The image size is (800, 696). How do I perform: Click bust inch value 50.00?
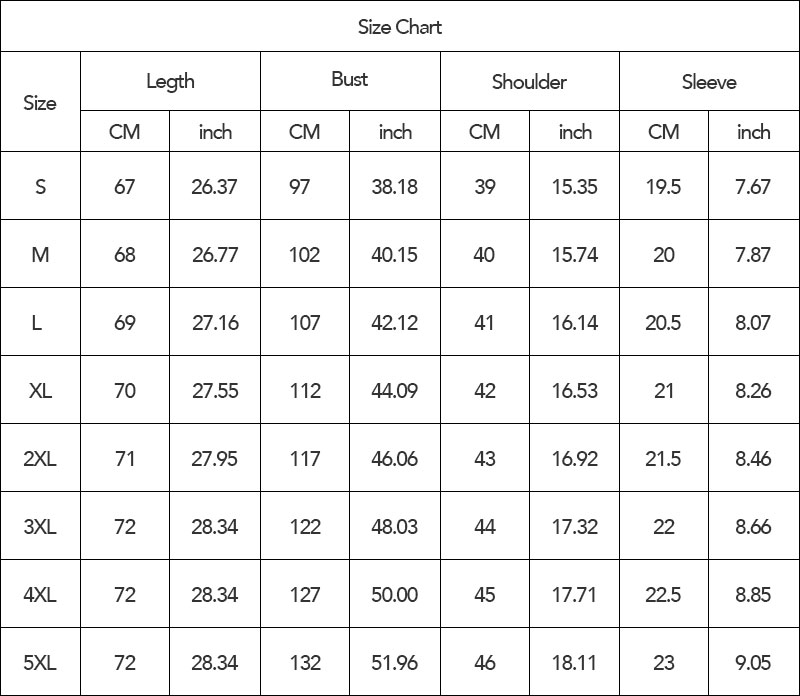point(394,595)
